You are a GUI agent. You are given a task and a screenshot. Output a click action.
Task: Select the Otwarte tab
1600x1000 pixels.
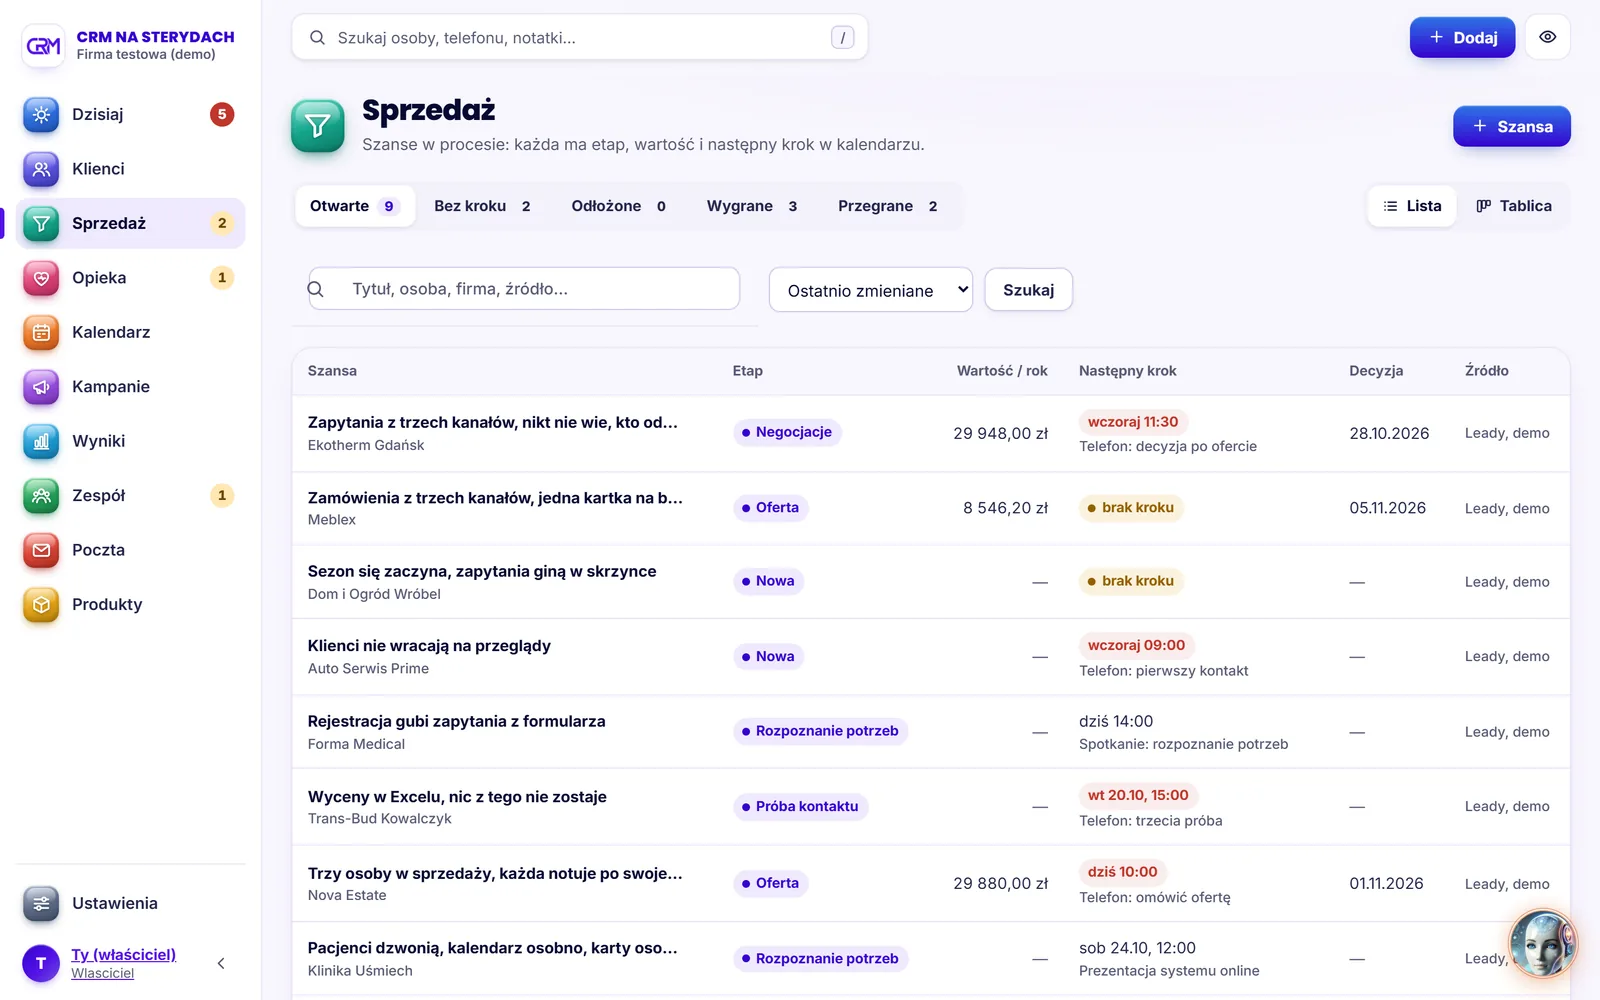[x=355, y=206]
